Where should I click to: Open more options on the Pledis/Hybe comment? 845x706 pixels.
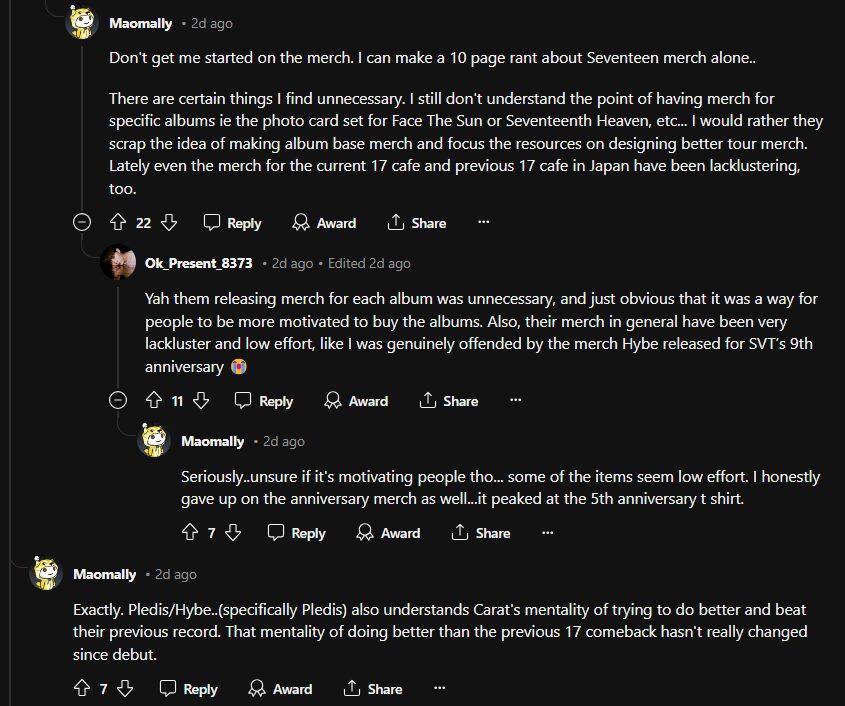pyautogui.click(x=440, y=689)
